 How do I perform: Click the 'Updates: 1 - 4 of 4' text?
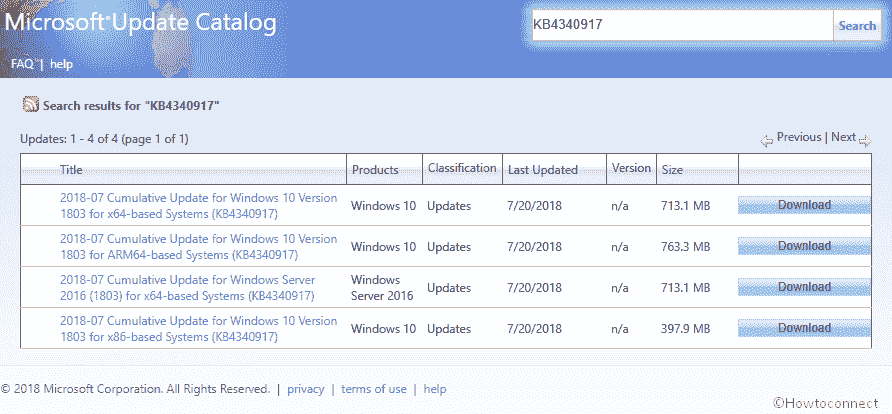[x=104, y=139]
